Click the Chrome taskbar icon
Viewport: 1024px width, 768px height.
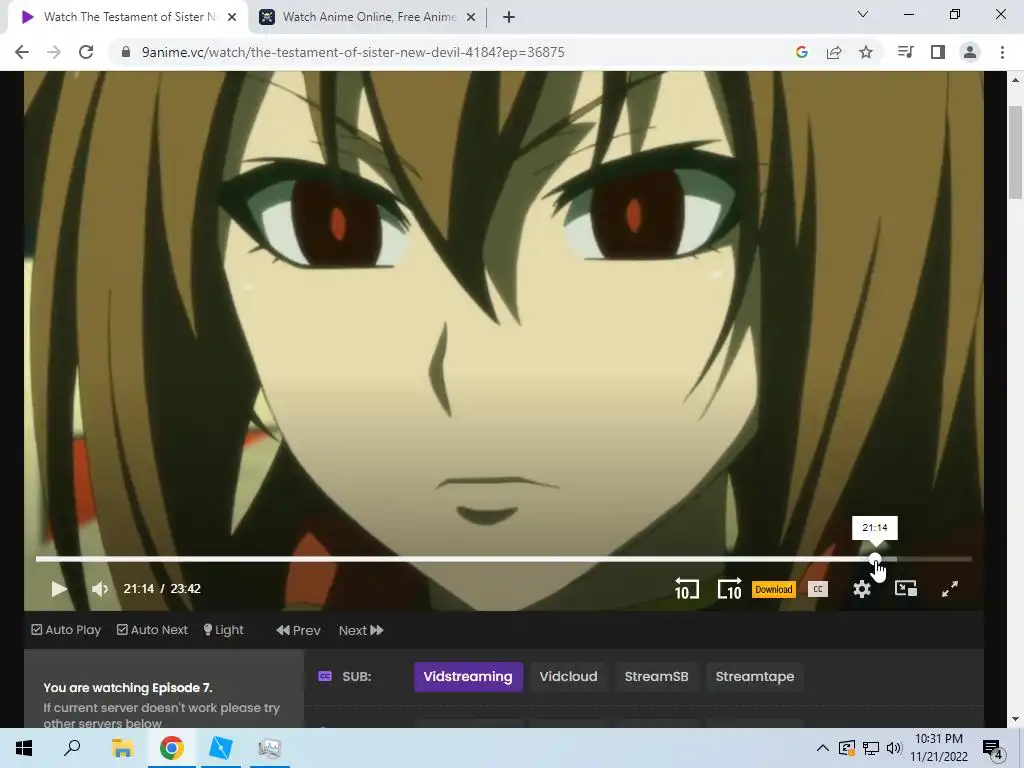click(172, 748)
